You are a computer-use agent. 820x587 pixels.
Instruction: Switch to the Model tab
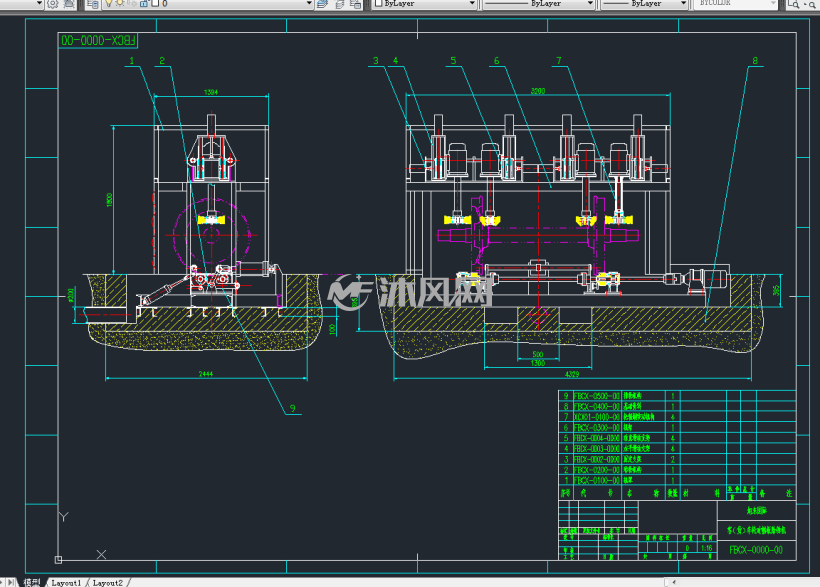tap(31, 582)
